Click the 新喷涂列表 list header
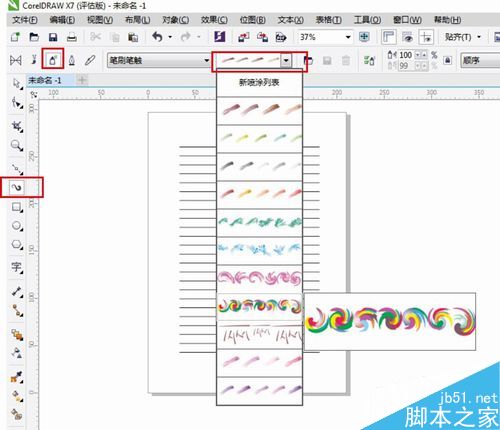This screenshot has height=430, width=500. tap(259, 82)
